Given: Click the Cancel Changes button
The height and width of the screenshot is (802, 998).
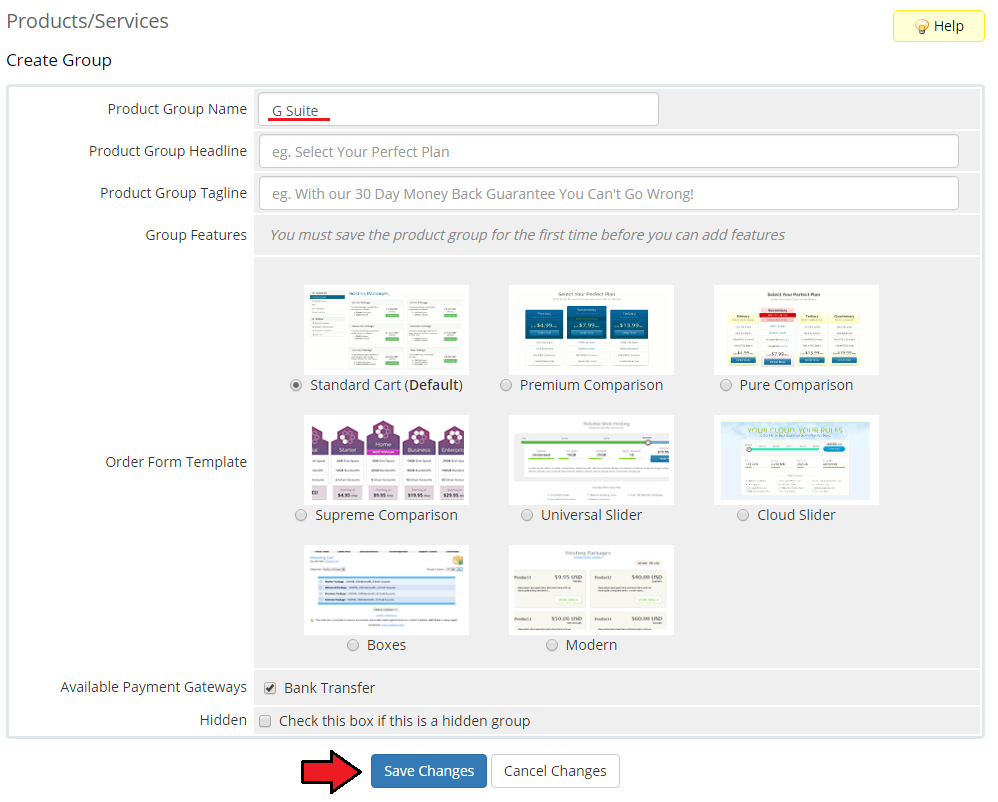Looking at the screenshot, I should pyautogui.click(x=555, y=771).
